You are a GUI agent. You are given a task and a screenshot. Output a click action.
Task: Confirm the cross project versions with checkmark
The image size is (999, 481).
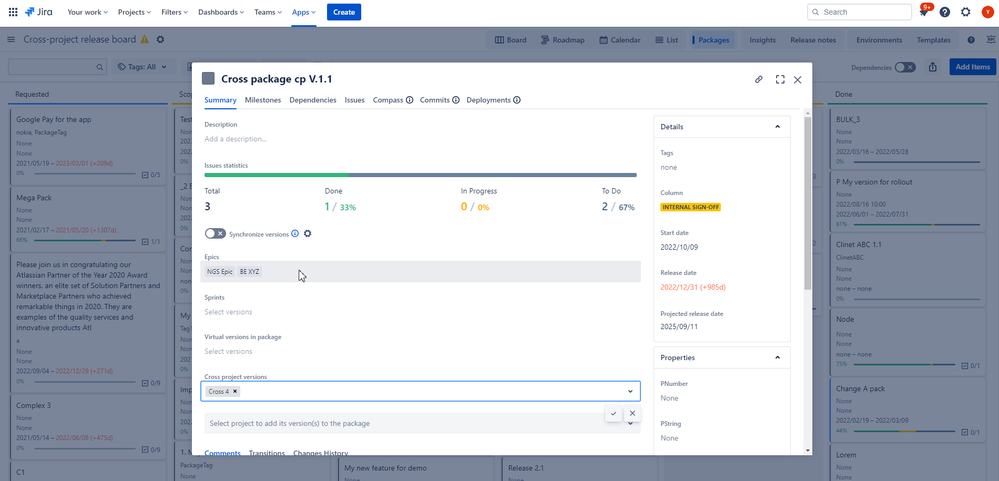pyautogui.click(x=613, y=413)
